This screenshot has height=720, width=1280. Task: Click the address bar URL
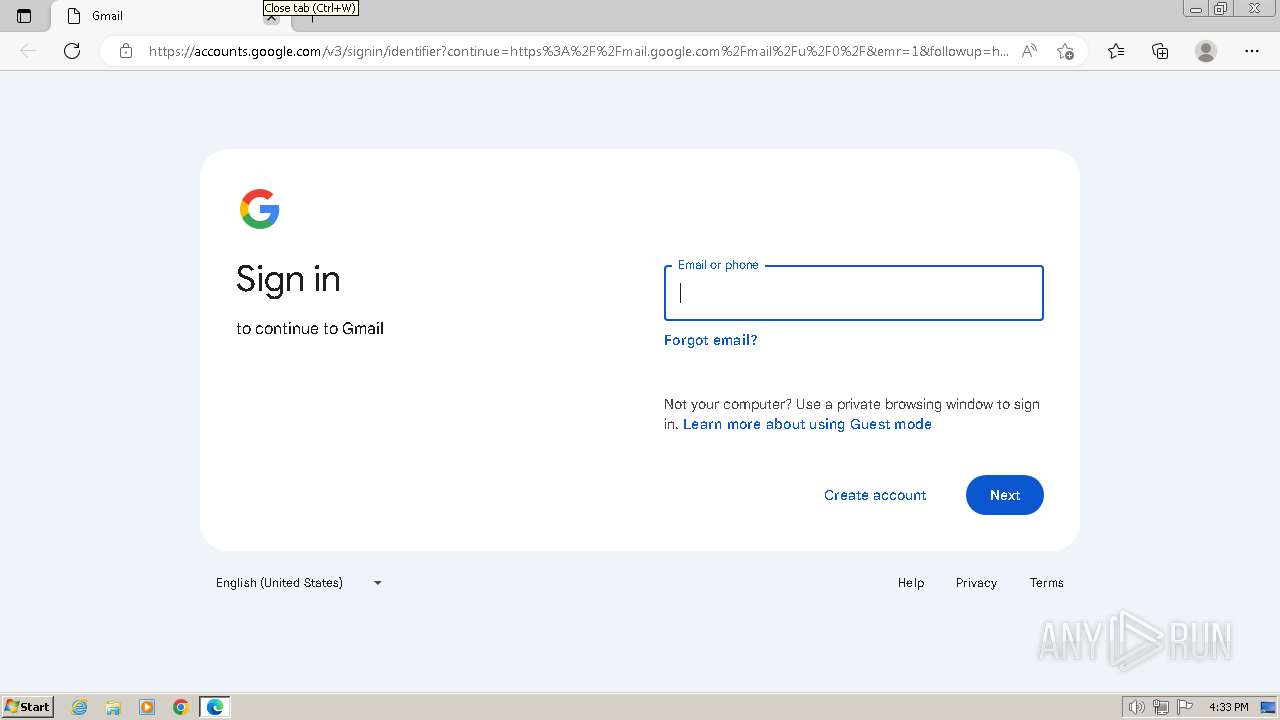(578, 51)
